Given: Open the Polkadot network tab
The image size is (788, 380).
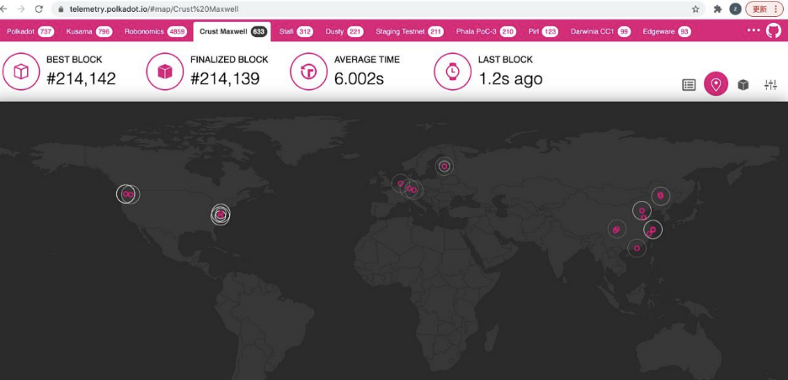Looking at the screenshot, I should pos(30,31).
